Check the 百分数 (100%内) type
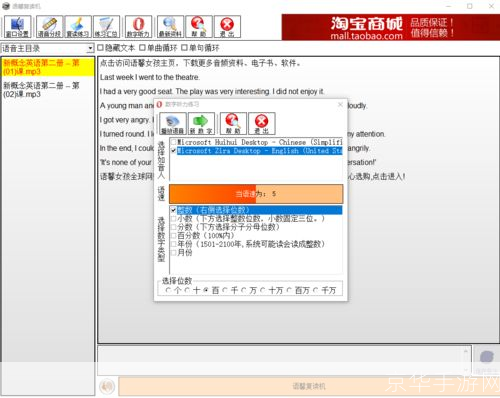Screen dimensions: 500x398 (x=173, y=236)
